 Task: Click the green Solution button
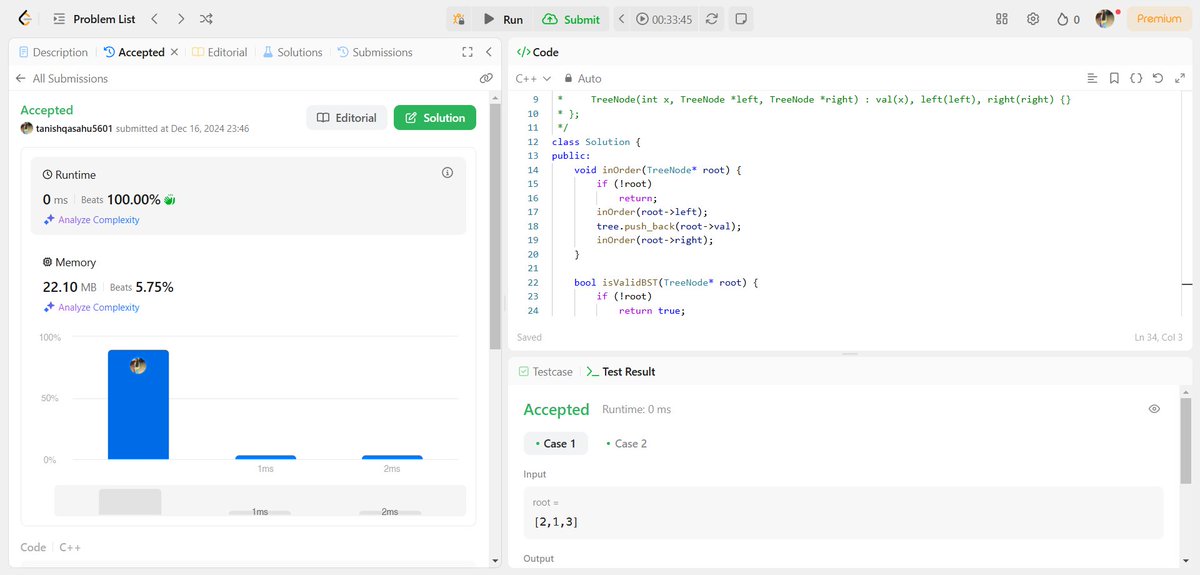[435, 117]
